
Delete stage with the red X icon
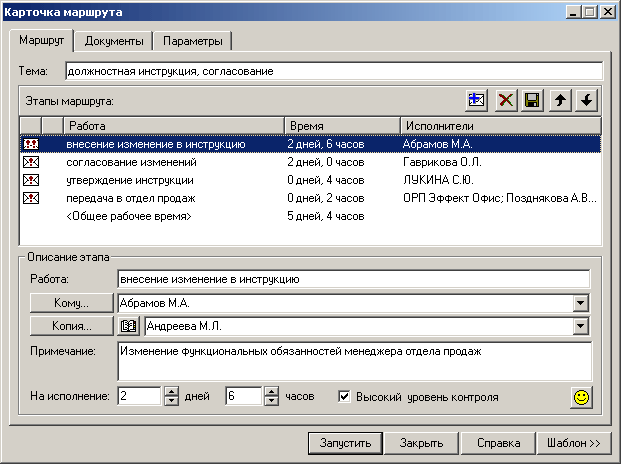pyautogui.click(x=505, y=100)
